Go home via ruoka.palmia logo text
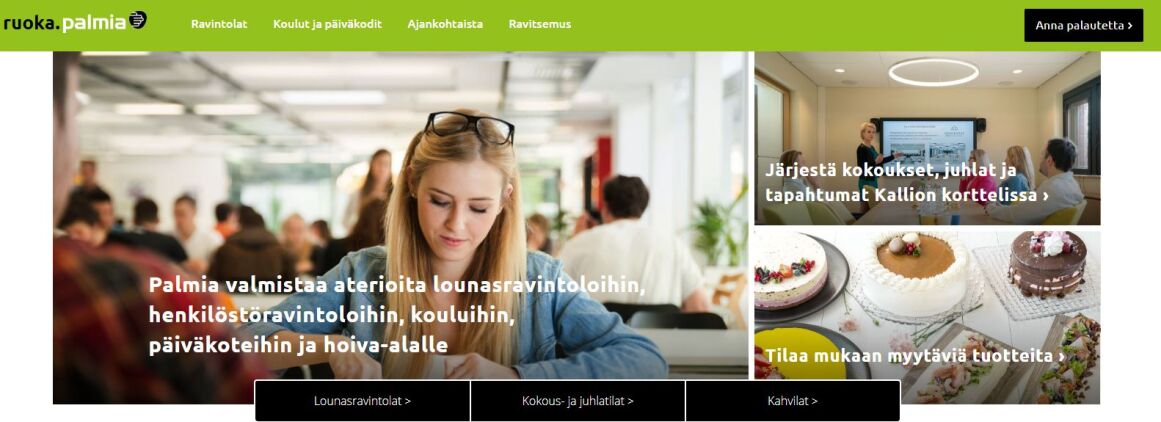Screen dimensions: 1161x422 coord(64,23)
